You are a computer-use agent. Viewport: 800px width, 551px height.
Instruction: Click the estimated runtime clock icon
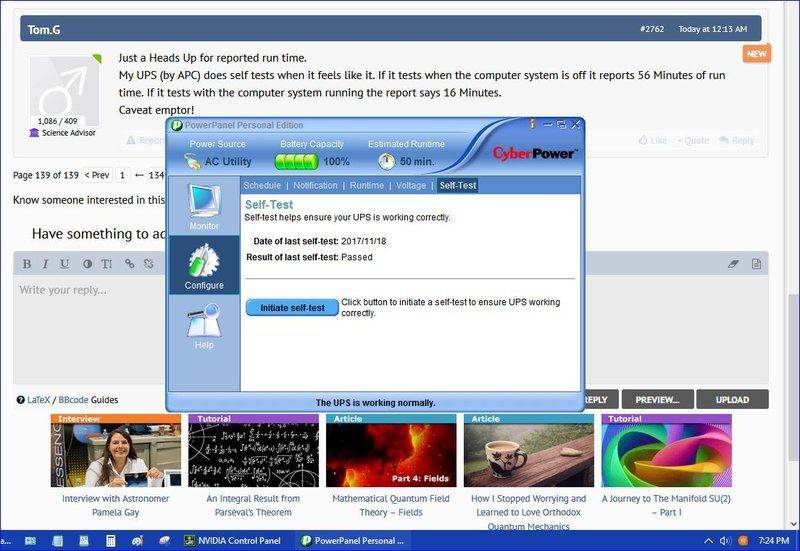[387, 162]
